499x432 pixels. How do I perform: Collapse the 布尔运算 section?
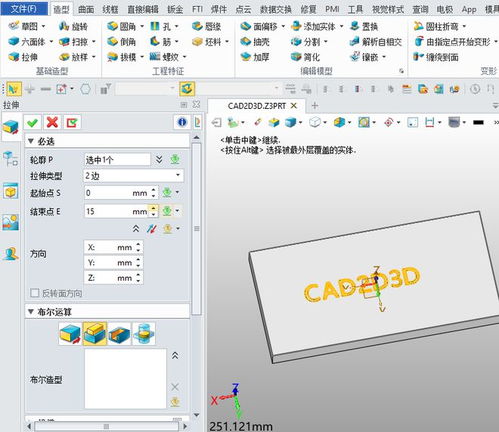coord(31,312)
